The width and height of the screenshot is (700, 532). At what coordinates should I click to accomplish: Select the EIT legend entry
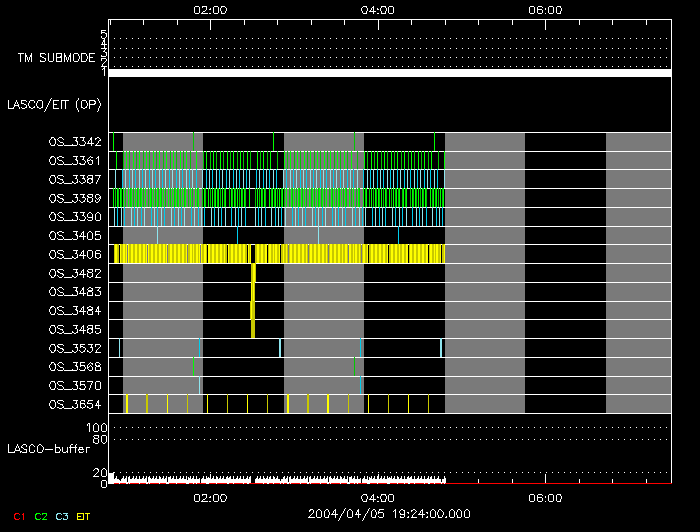click(86, 516)
